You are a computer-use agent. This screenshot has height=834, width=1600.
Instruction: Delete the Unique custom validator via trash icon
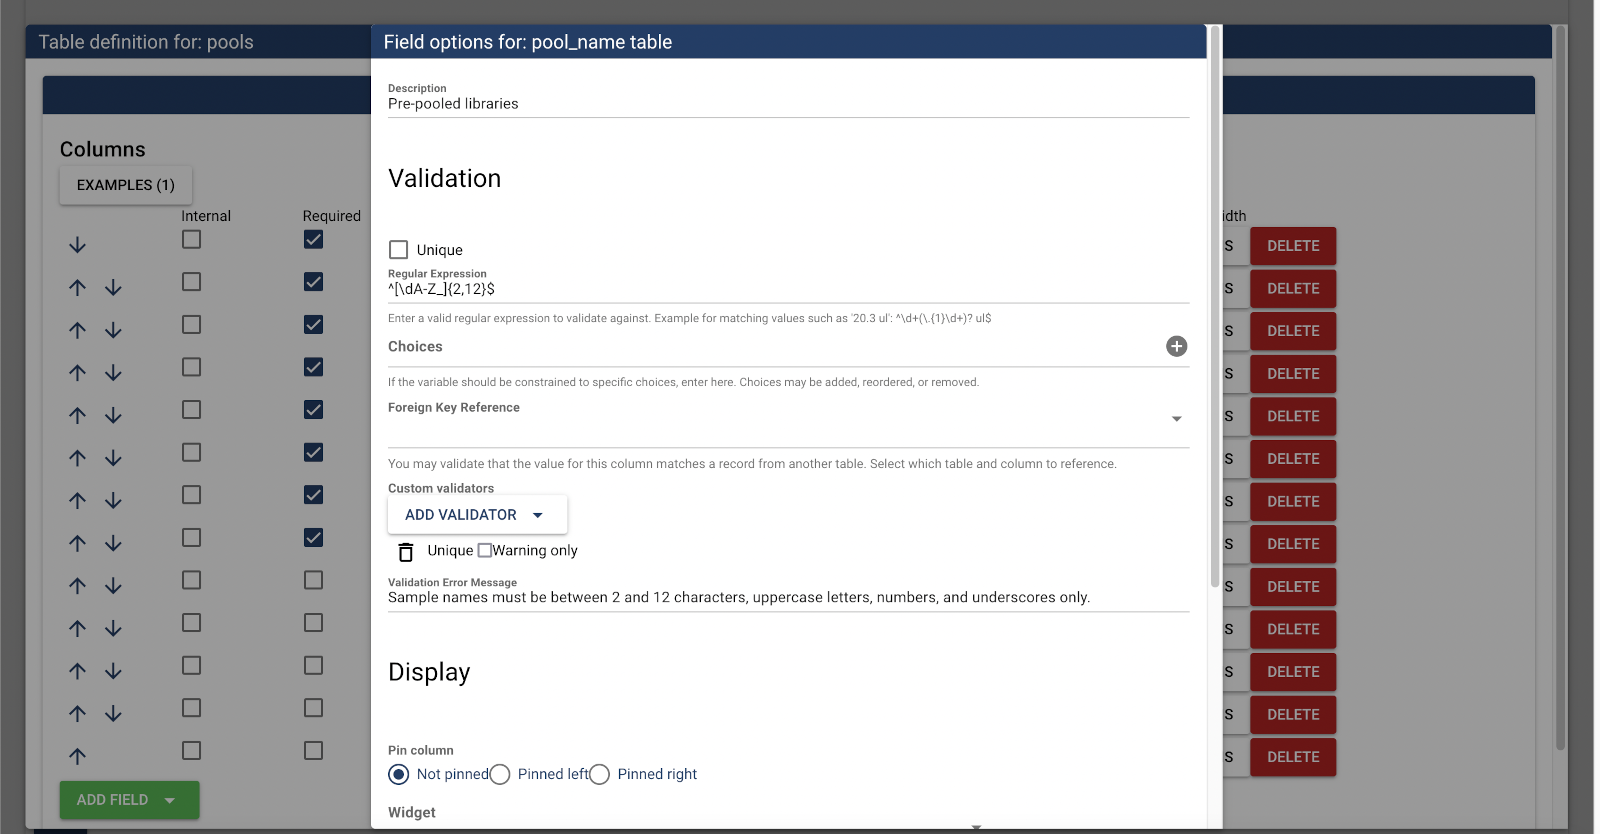[x=406, y=552]
